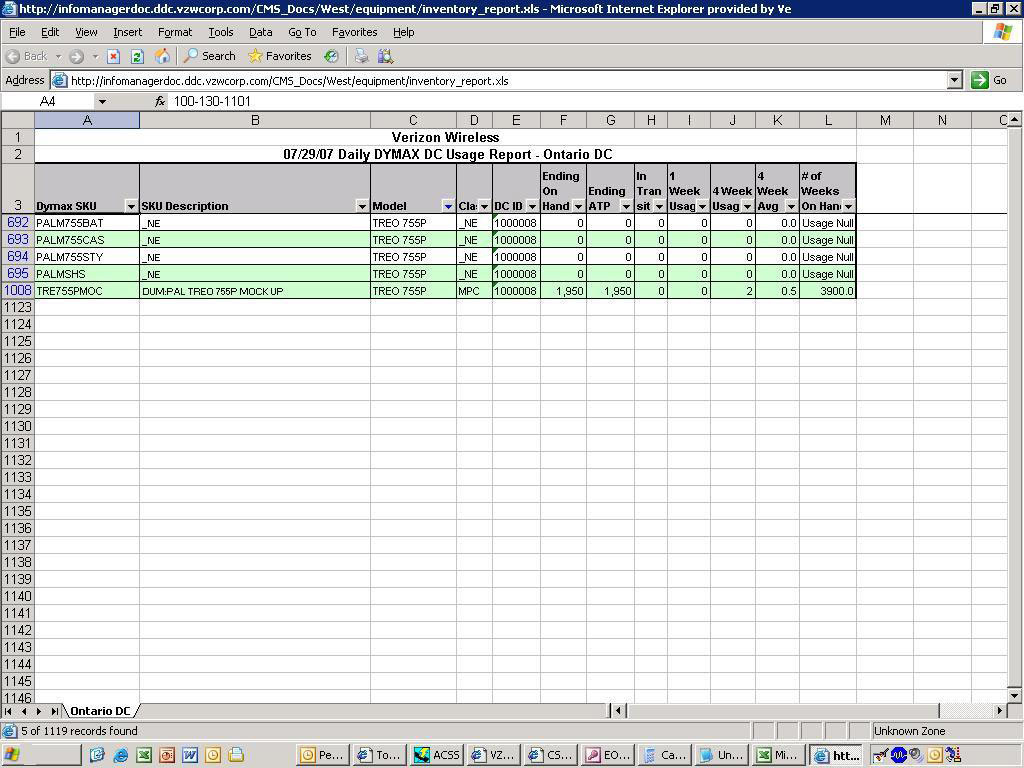Image resolution: width=1024 pixels, height=768 pixels.
Task: Click the Research toolbar icon beside Print
Action: [385, 56]
